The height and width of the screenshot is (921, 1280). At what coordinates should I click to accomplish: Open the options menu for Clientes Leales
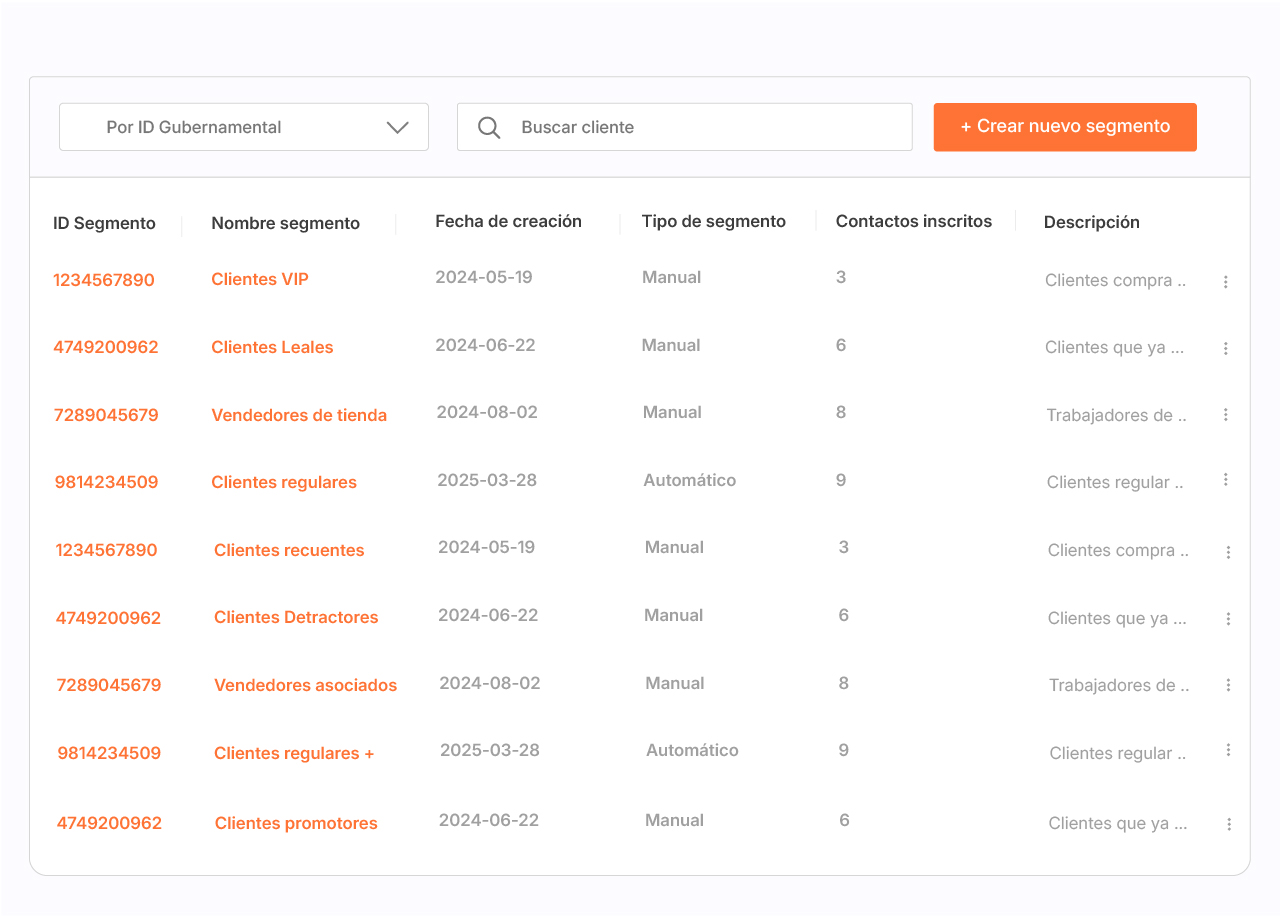[1225, 349]
